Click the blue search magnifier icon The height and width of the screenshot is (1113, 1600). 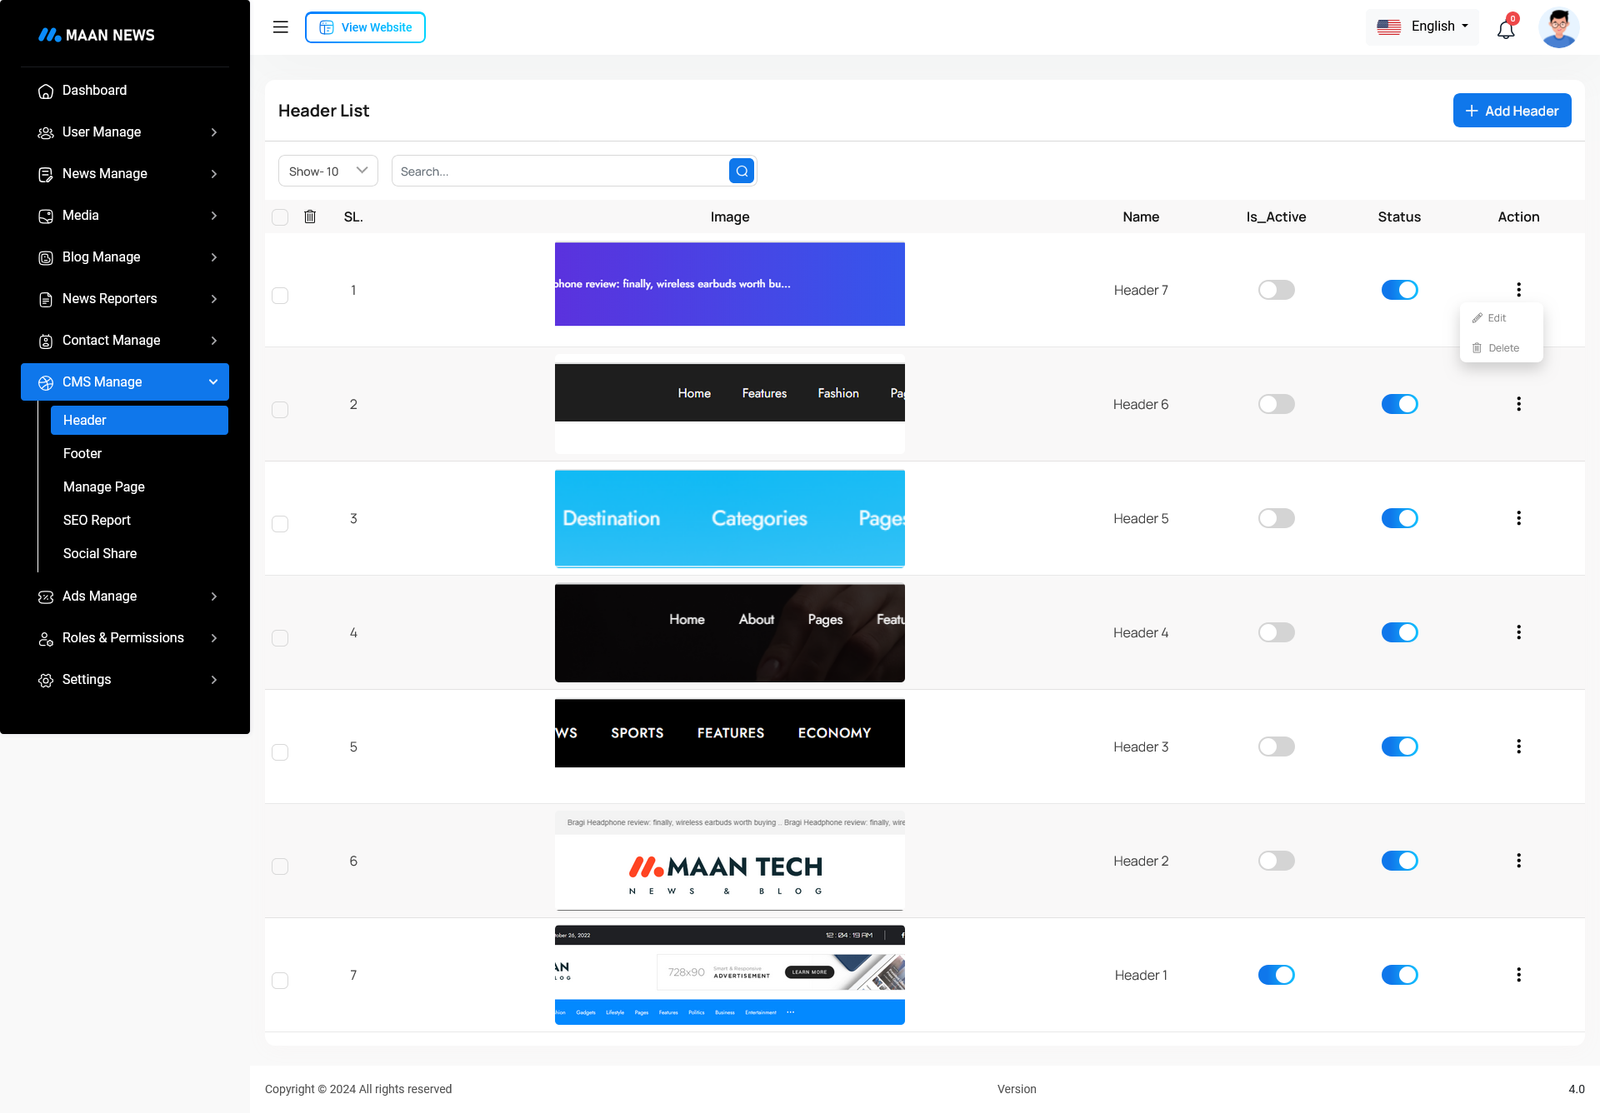[x=741, y=171]
